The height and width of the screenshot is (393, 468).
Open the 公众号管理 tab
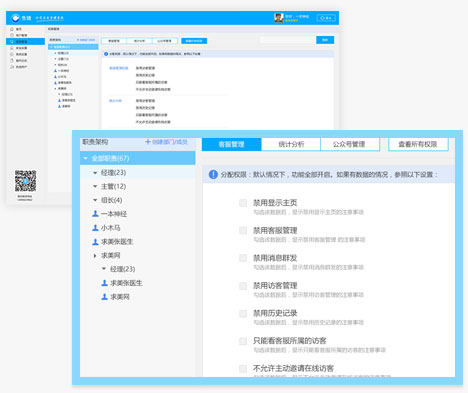click(350, 144)
